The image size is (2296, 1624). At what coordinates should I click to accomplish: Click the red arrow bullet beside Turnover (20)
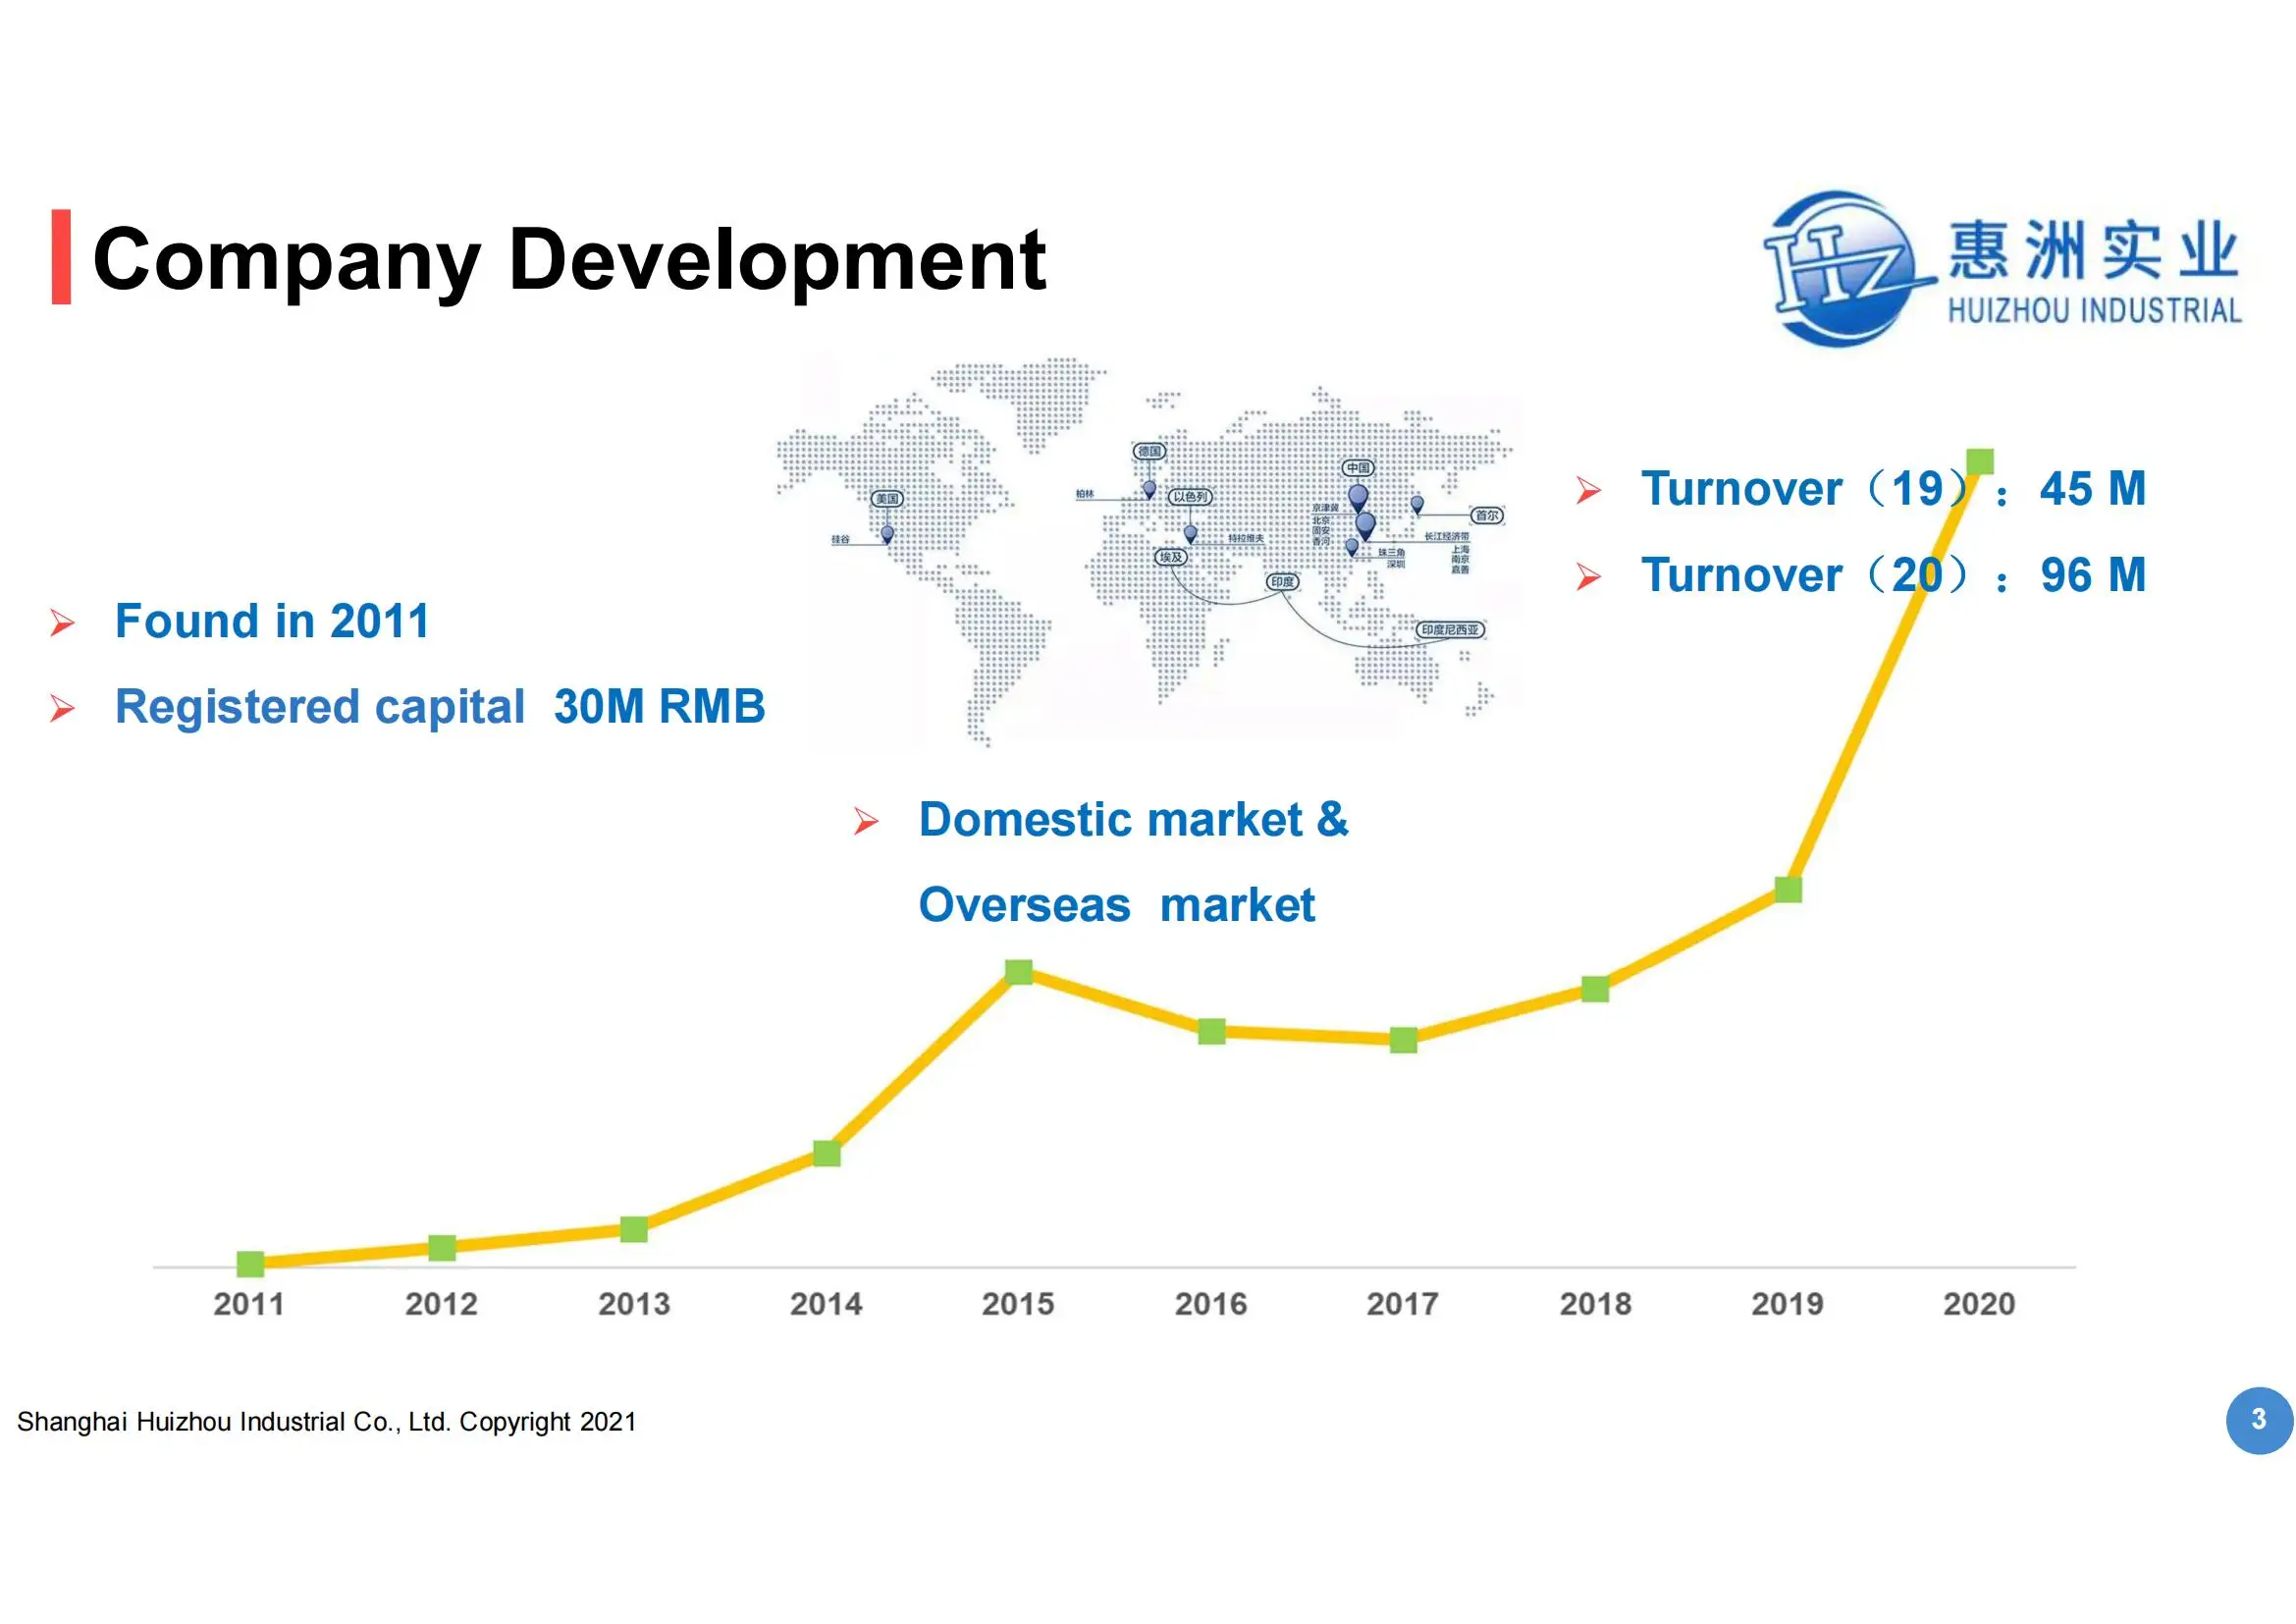1588,577
